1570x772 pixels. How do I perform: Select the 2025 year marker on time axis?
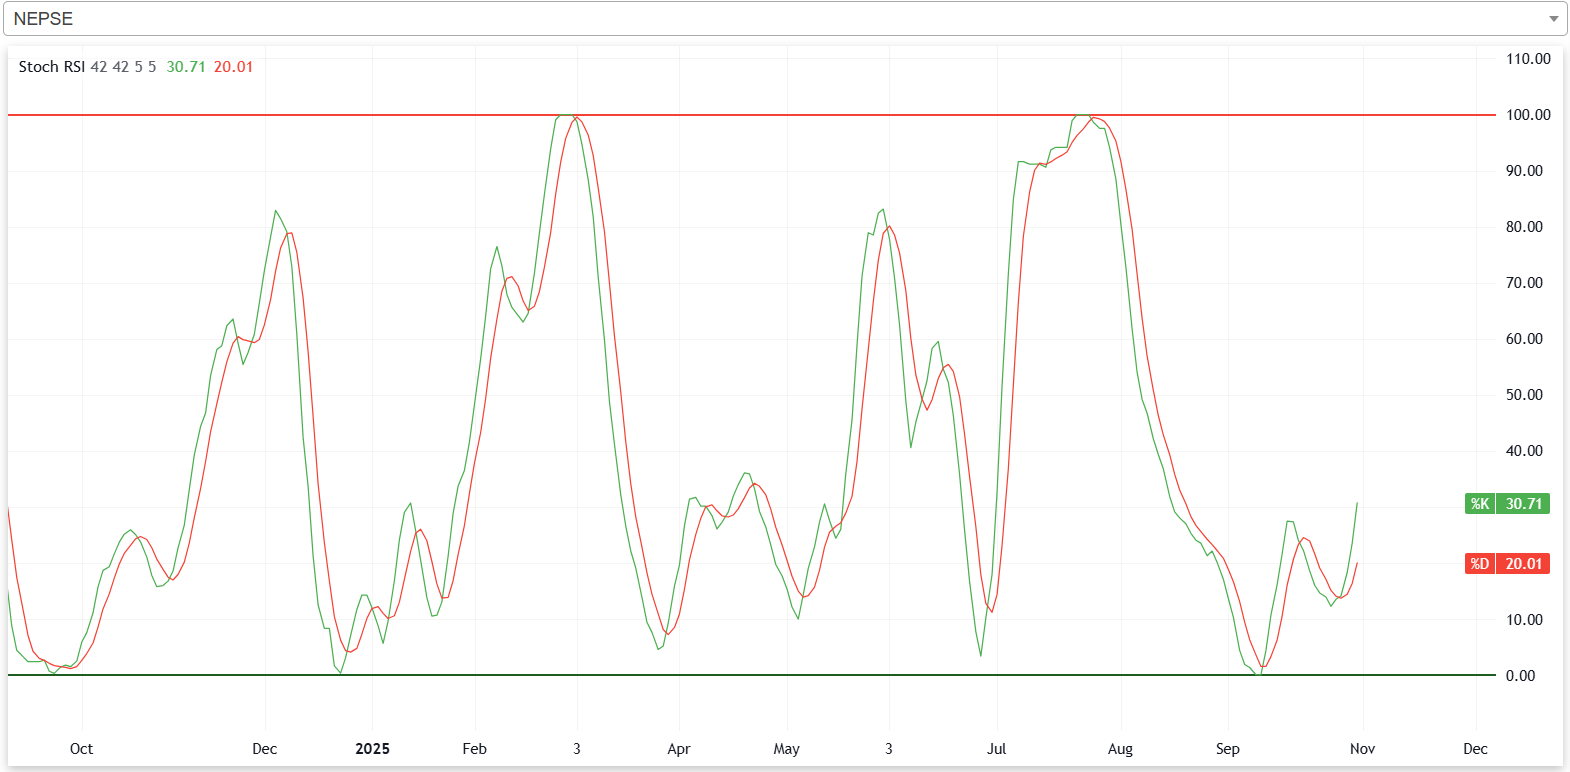[x=372, y=749]
